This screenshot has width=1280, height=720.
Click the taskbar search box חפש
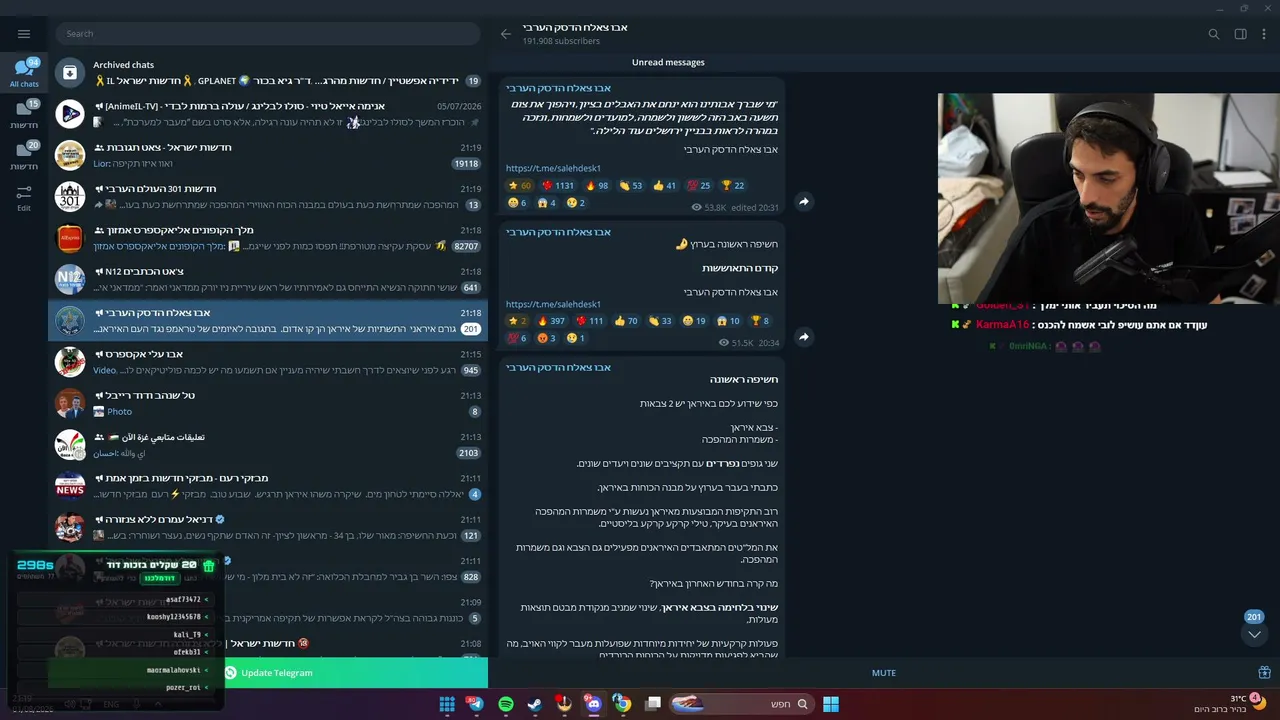pyautogui.click(x=740, y=704)
